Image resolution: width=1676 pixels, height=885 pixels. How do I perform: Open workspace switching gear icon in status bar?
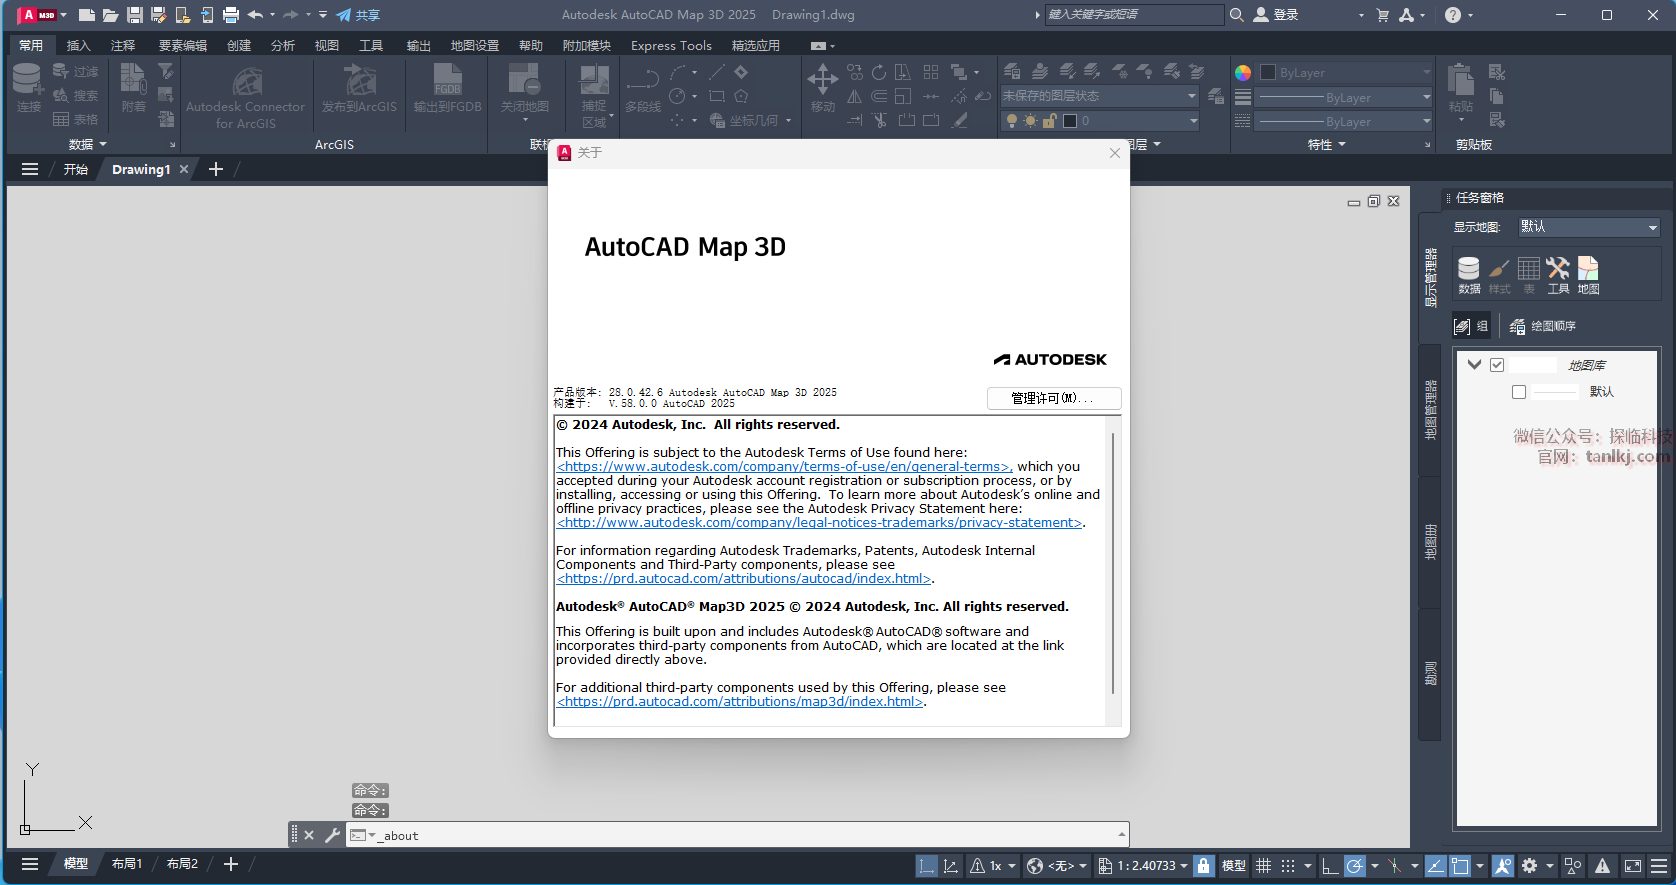tap(1529, 866)
